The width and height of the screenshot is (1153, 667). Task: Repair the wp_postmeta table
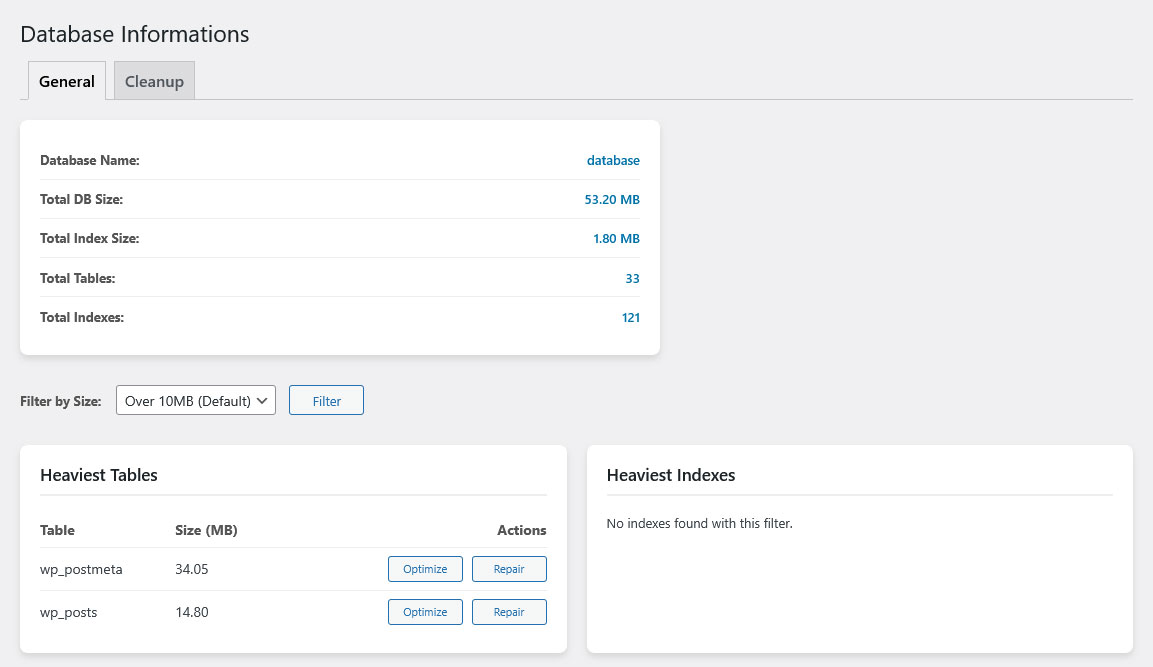(509, 569)
